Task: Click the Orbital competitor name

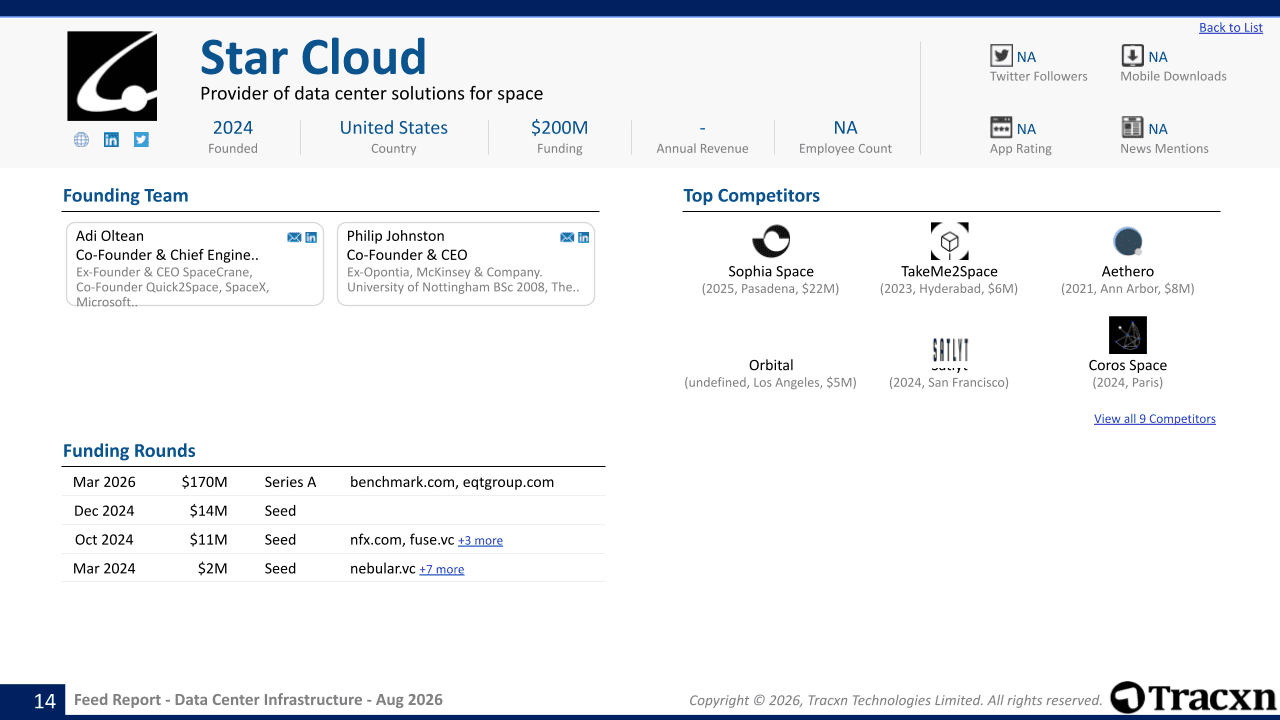Action: click(x=771, y=366)
